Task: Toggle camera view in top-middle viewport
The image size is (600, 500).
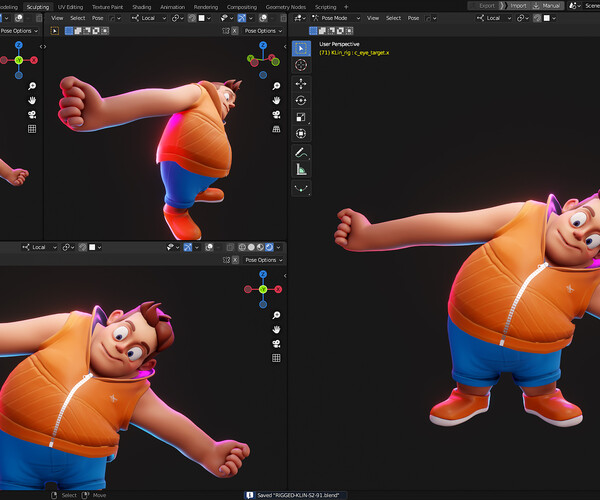Action: pos(276,114)
